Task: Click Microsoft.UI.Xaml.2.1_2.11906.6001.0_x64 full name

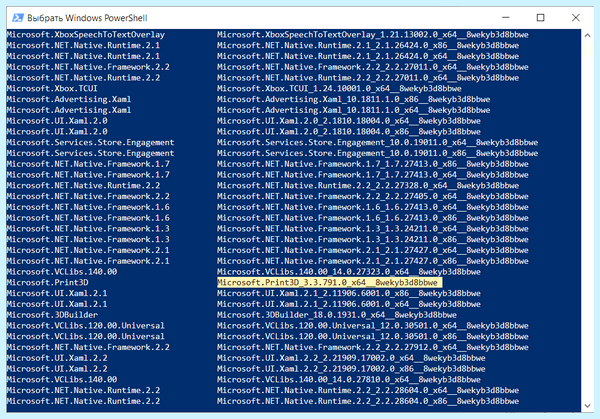Action: 349,304
